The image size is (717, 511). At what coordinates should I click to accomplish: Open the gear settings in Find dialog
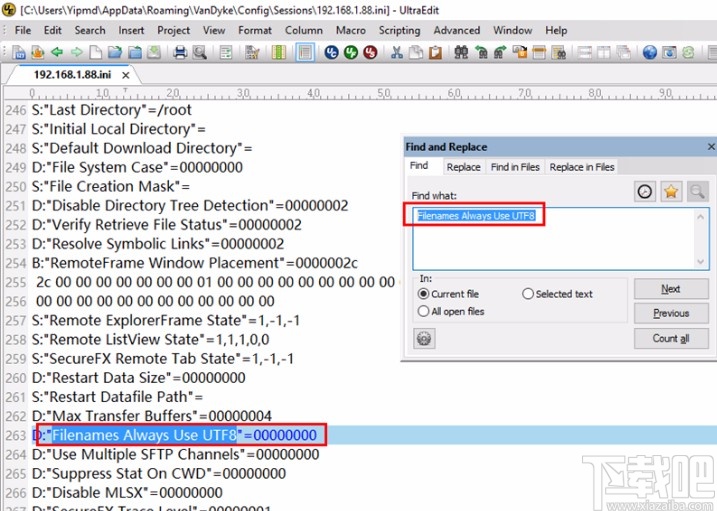point(423,339)
